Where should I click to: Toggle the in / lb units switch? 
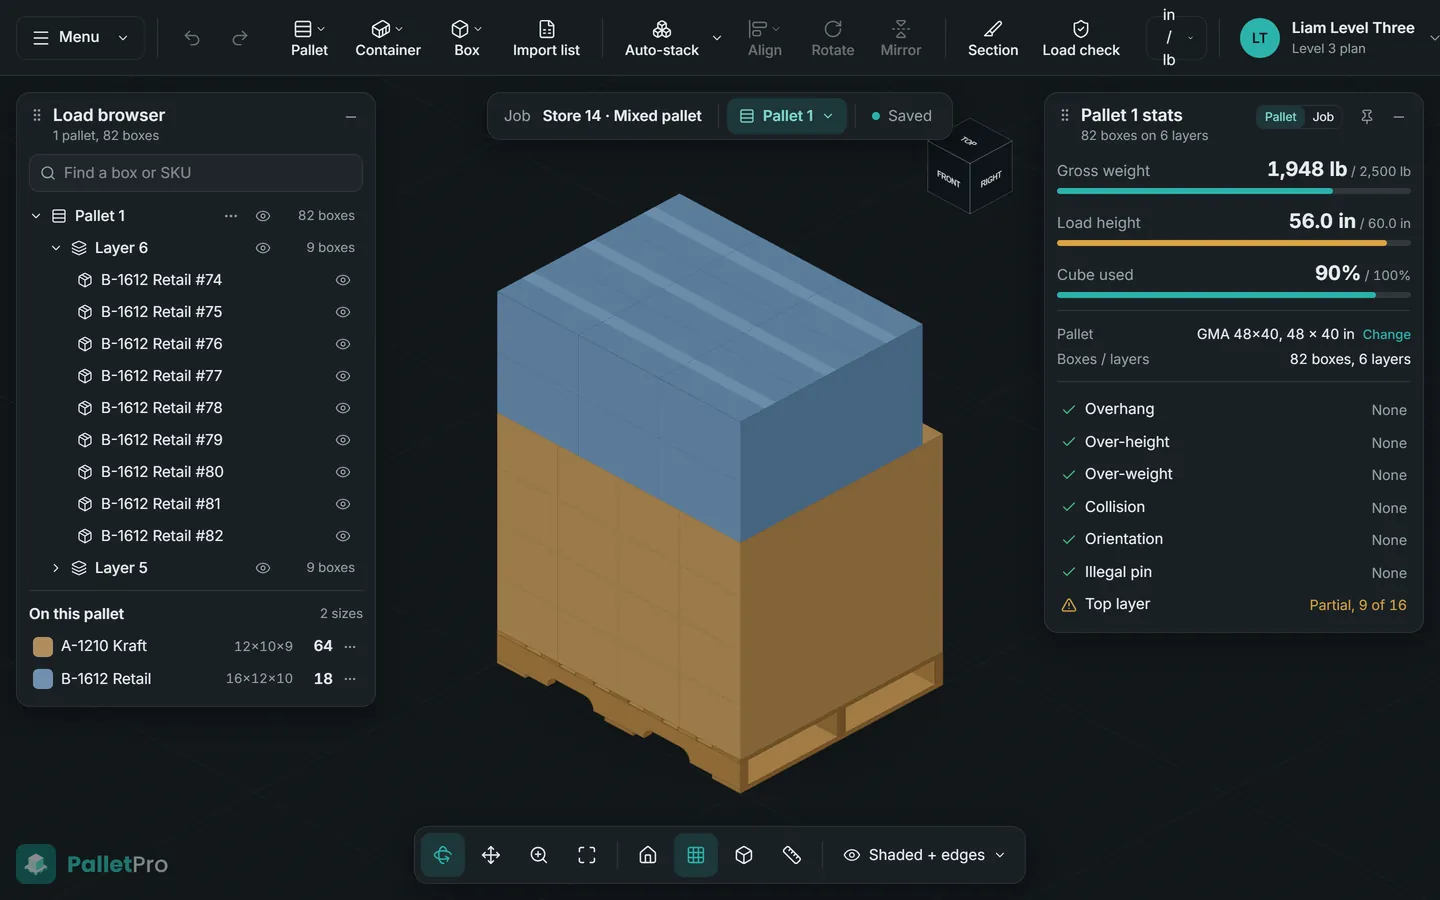tap(1176, 38)
